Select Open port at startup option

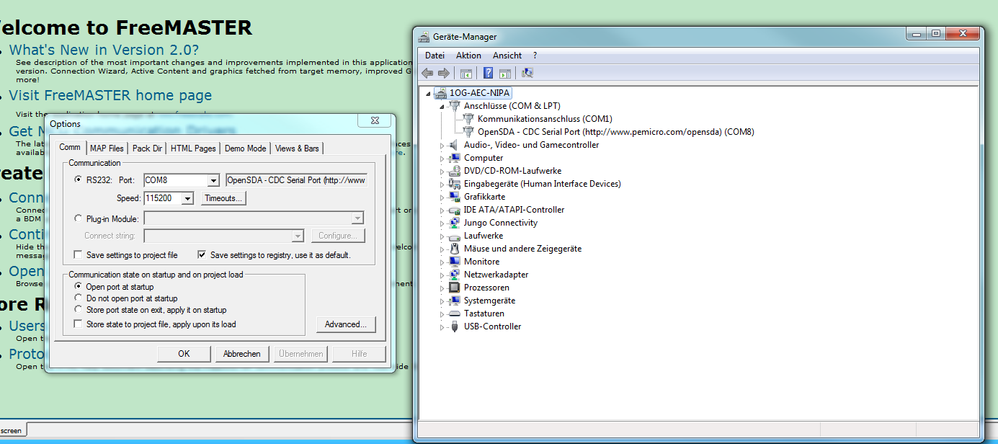[x=78, y=287]
